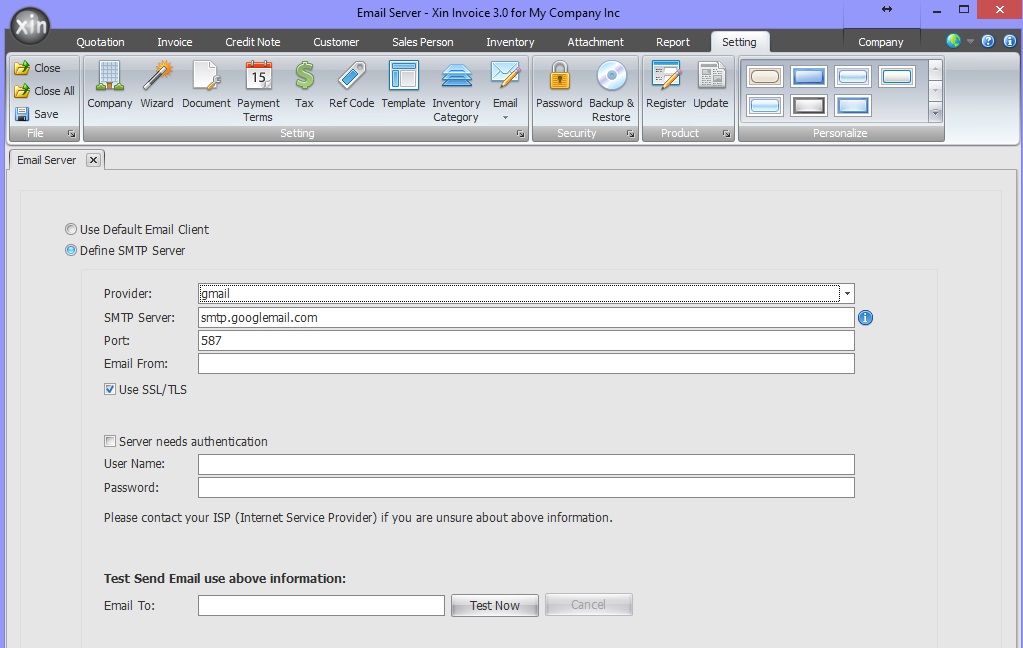Open the Credit Note tab
The height and width of the screenshot is (648, 1023).
252,42
